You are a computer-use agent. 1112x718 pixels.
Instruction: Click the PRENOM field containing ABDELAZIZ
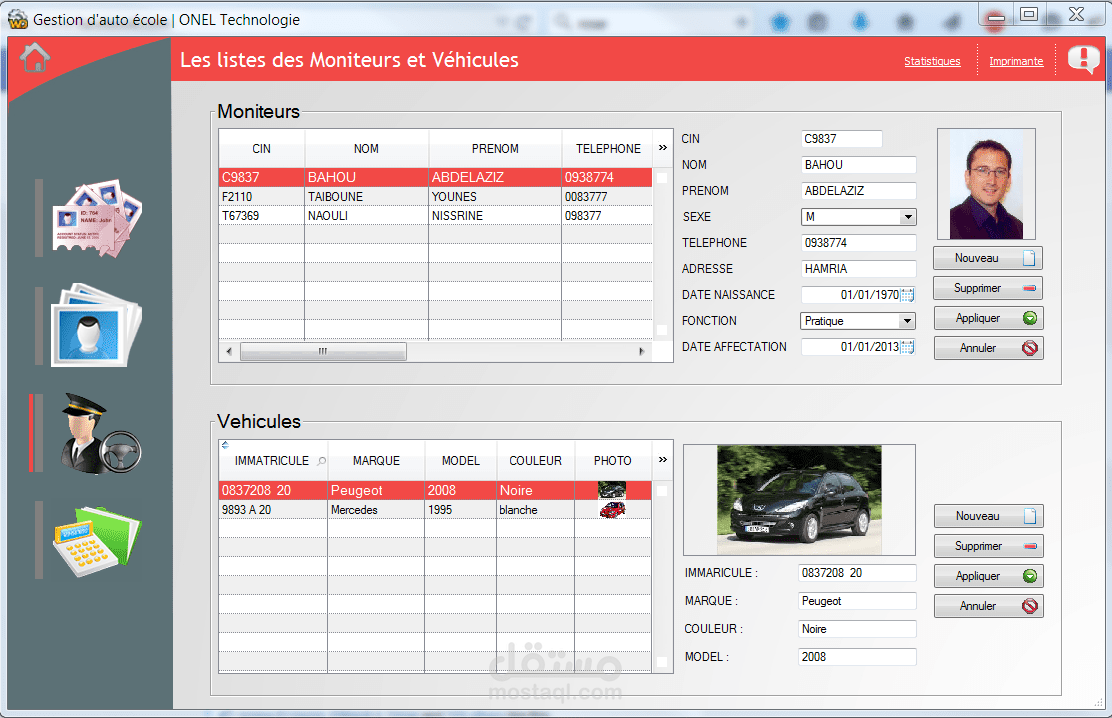858,191
